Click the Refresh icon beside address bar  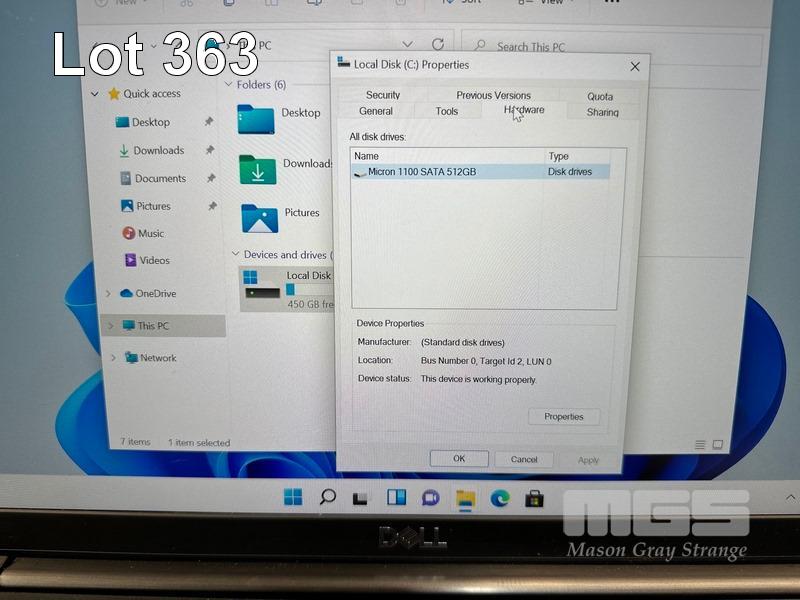[x=437, y=45]
